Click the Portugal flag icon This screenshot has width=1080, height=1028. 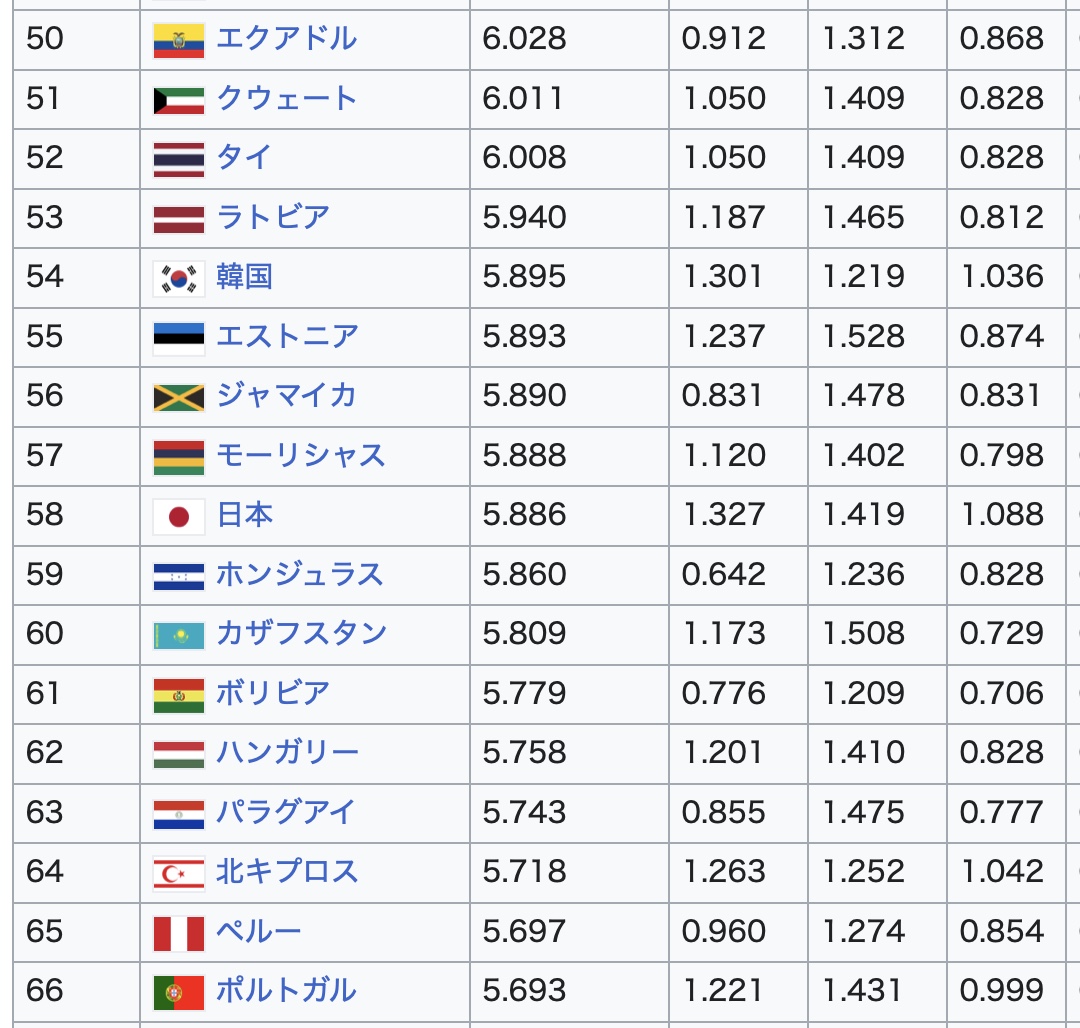pyautogui.click(x=179, y=991)
